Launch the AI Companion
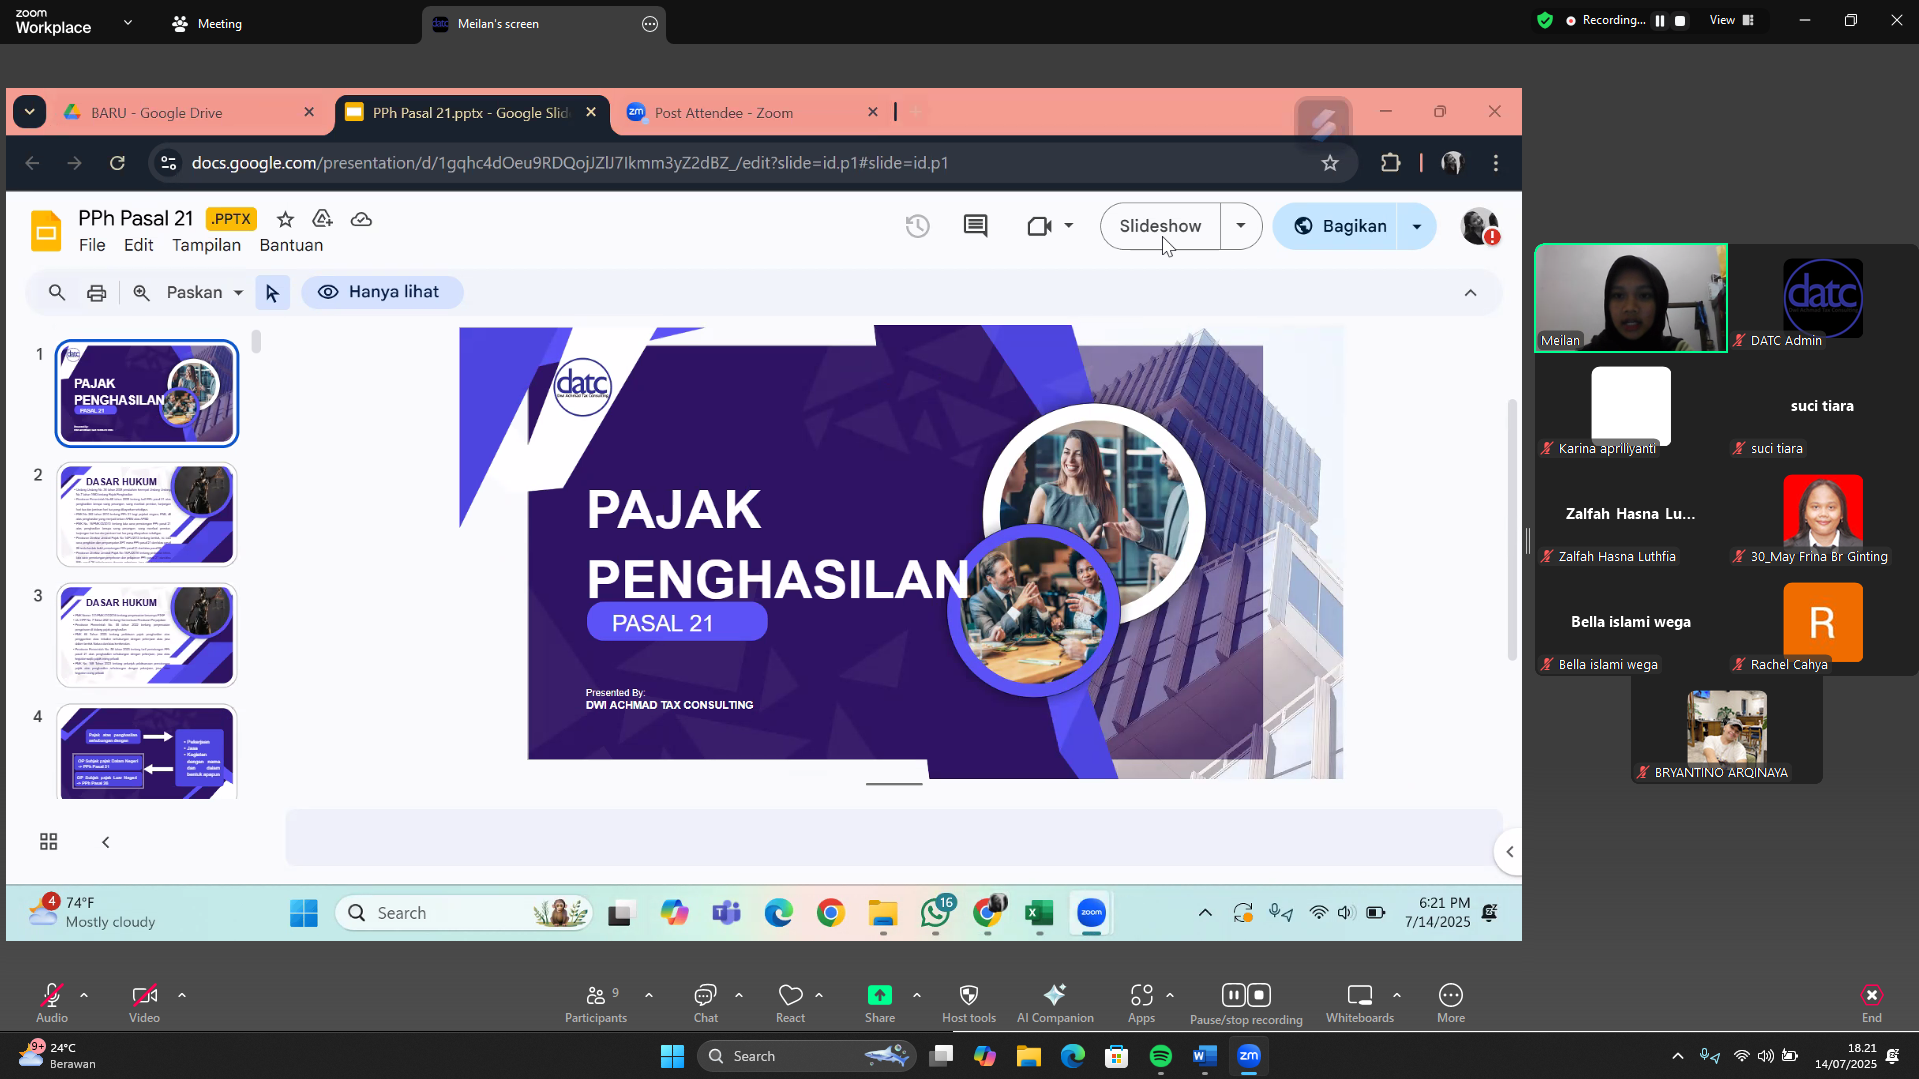Screen dimensions: 1919x1079 (x=1054, y=1002)
